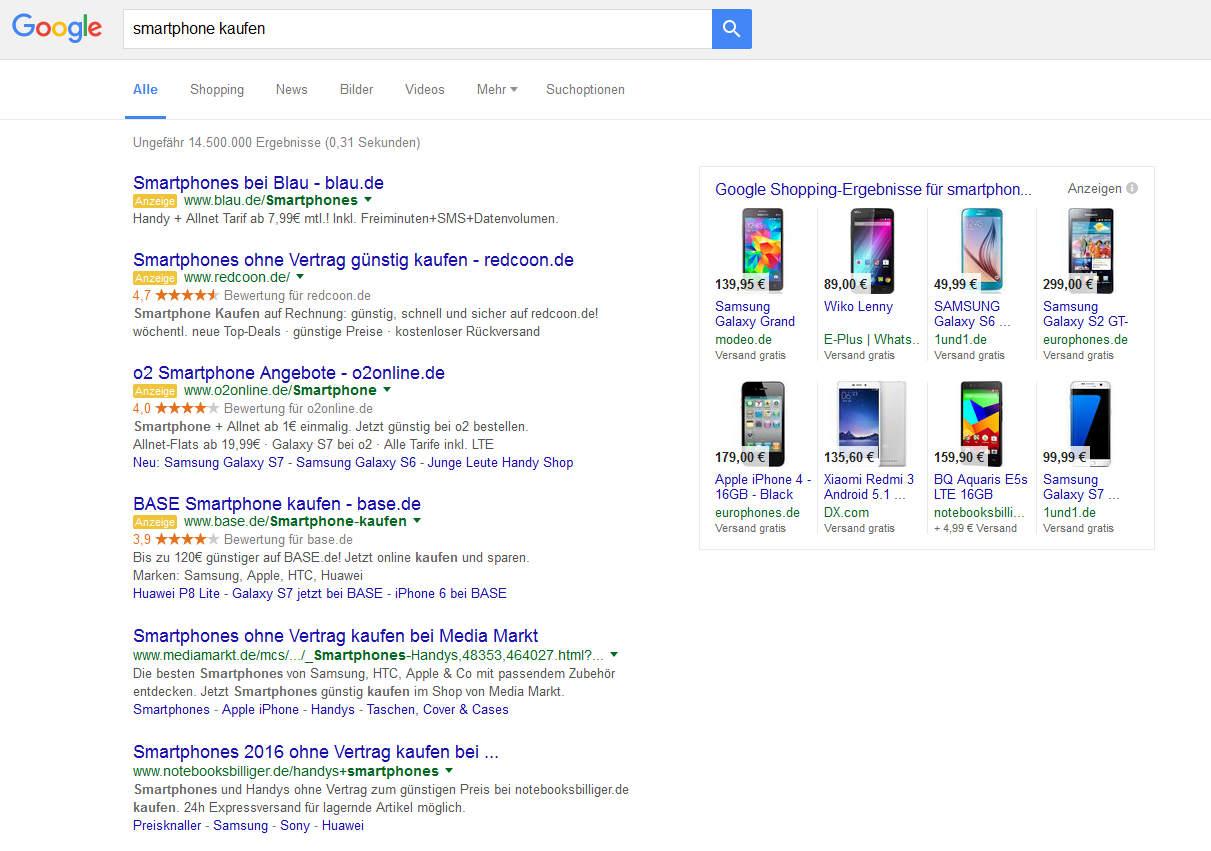Click the '135,60 €' price label
Viewport: 1211px width, 851px height.
tap(849, 458)
